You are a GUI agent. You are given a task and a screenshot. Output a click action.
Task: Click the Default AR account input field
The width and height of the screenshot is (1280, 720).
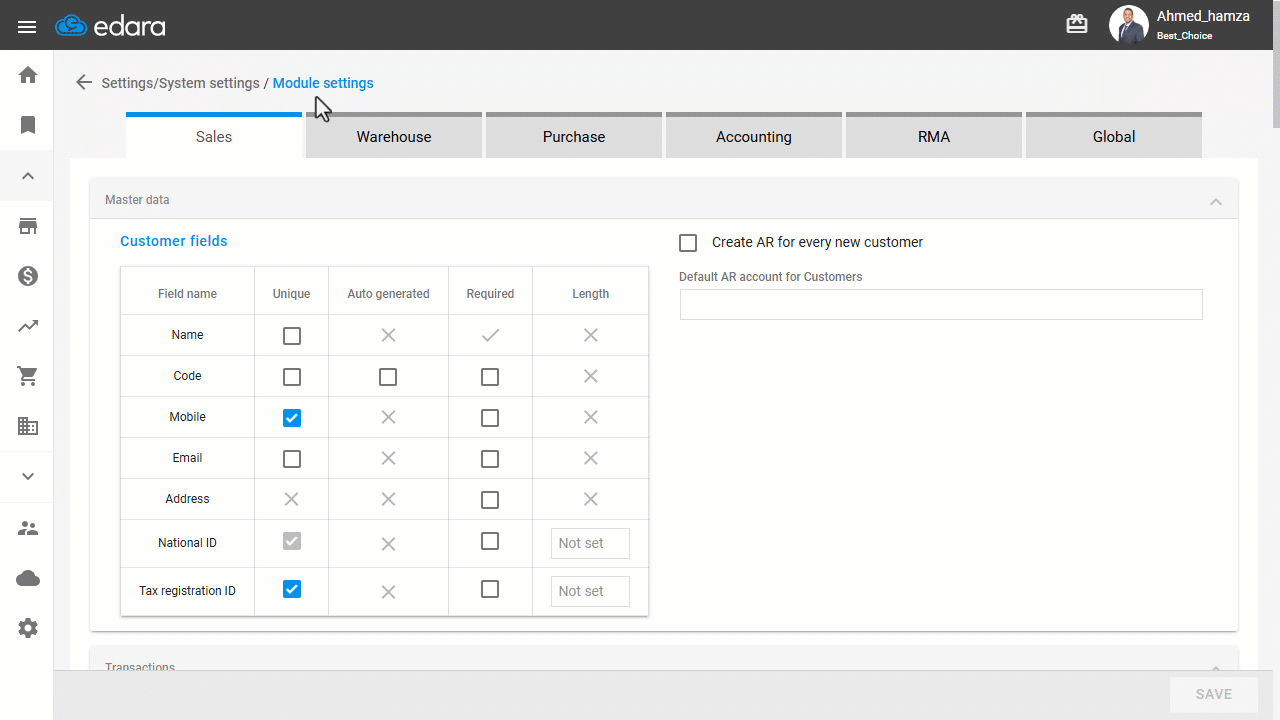click(x=941, y=305)
